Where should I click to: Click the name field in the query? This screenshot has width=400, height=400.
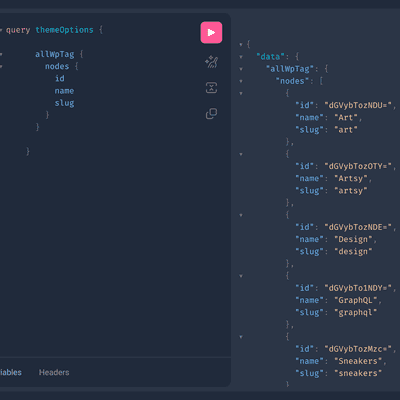(x=64, y=91)
